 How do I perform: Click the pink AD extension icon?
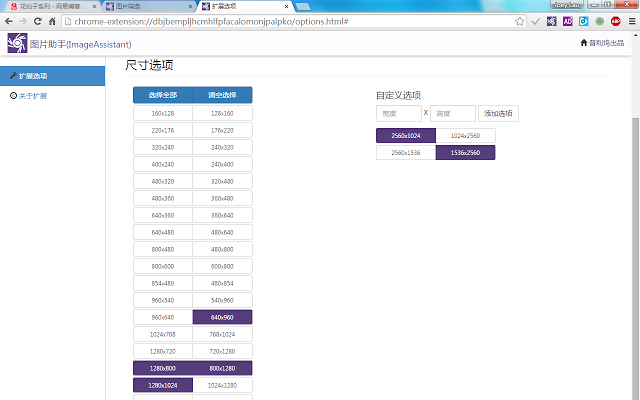pos(567,20)
